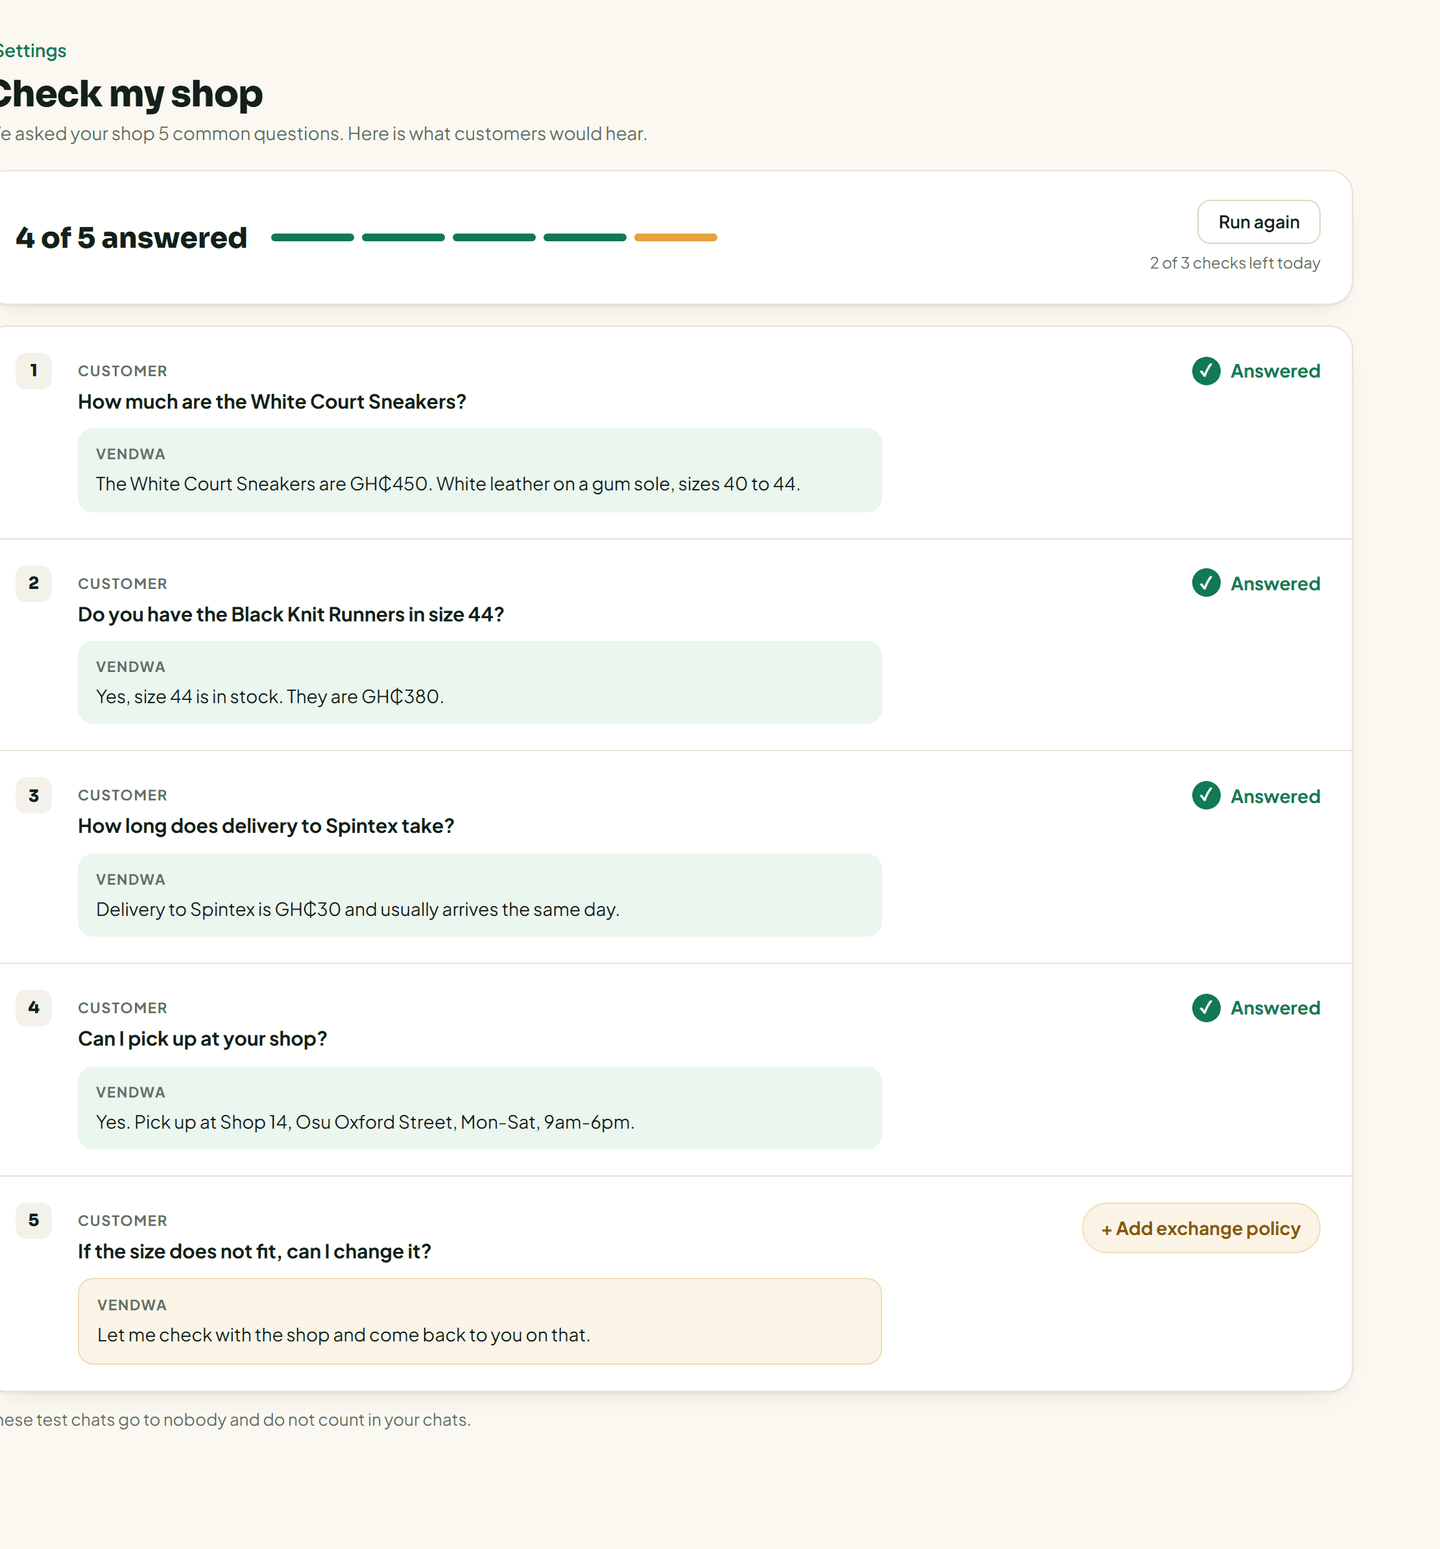Click the reply with Osu Oxford Street pickup address

tap(480, 1108)
